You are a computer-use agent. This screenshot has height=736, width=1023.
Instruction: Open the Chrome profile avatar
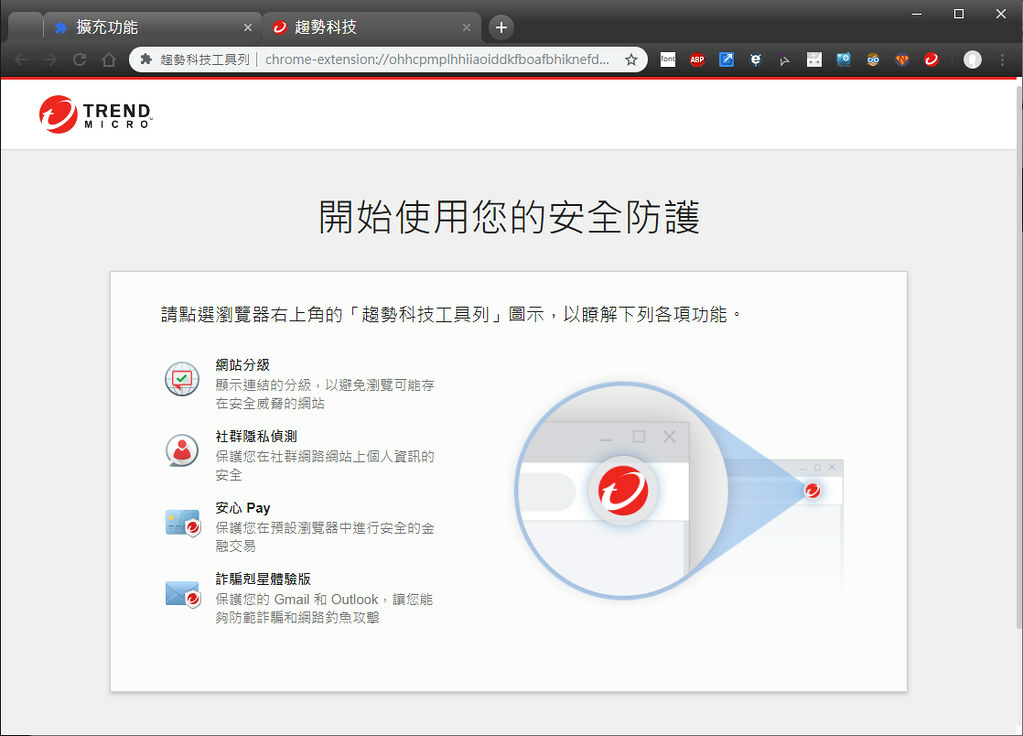tap(972, 60)
